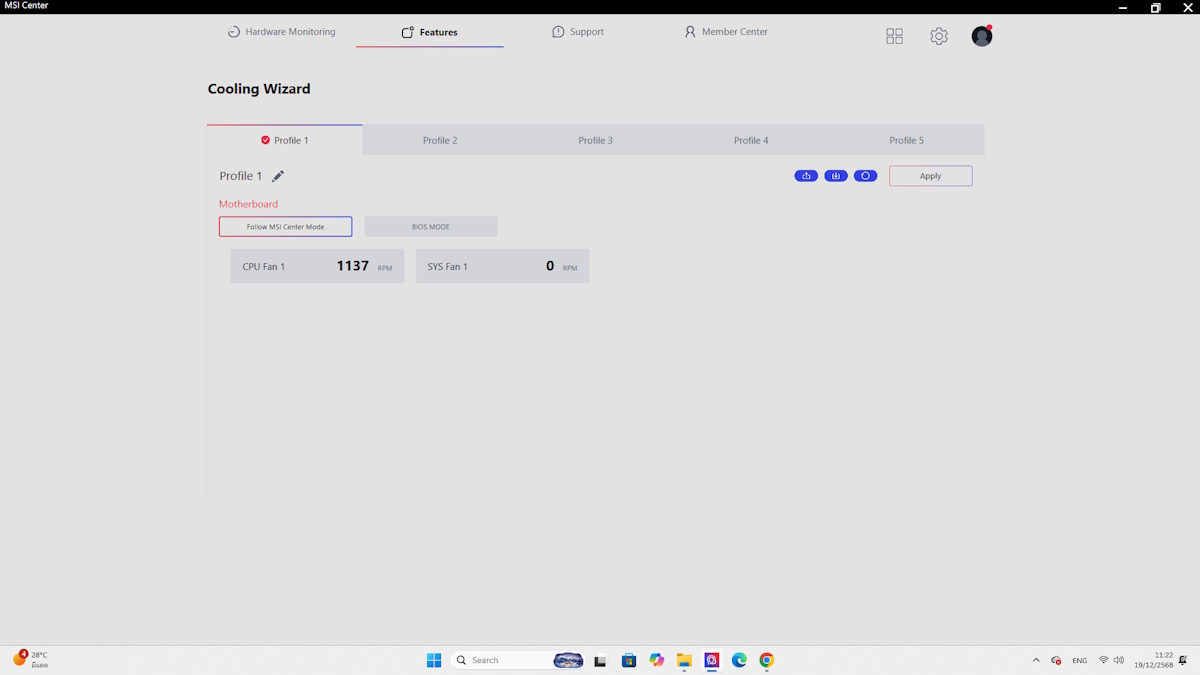Switch fan control to BIOS MODE
This screenshot has width=1200, height=675.
tap(430, 227)
